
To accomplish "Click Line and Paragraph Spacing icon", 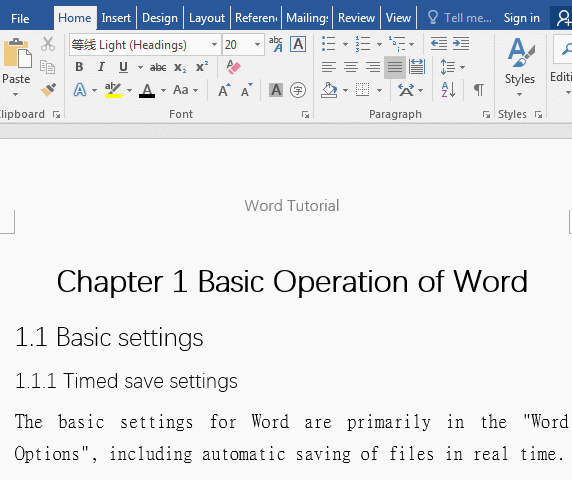I will click(x=448, y=67).
